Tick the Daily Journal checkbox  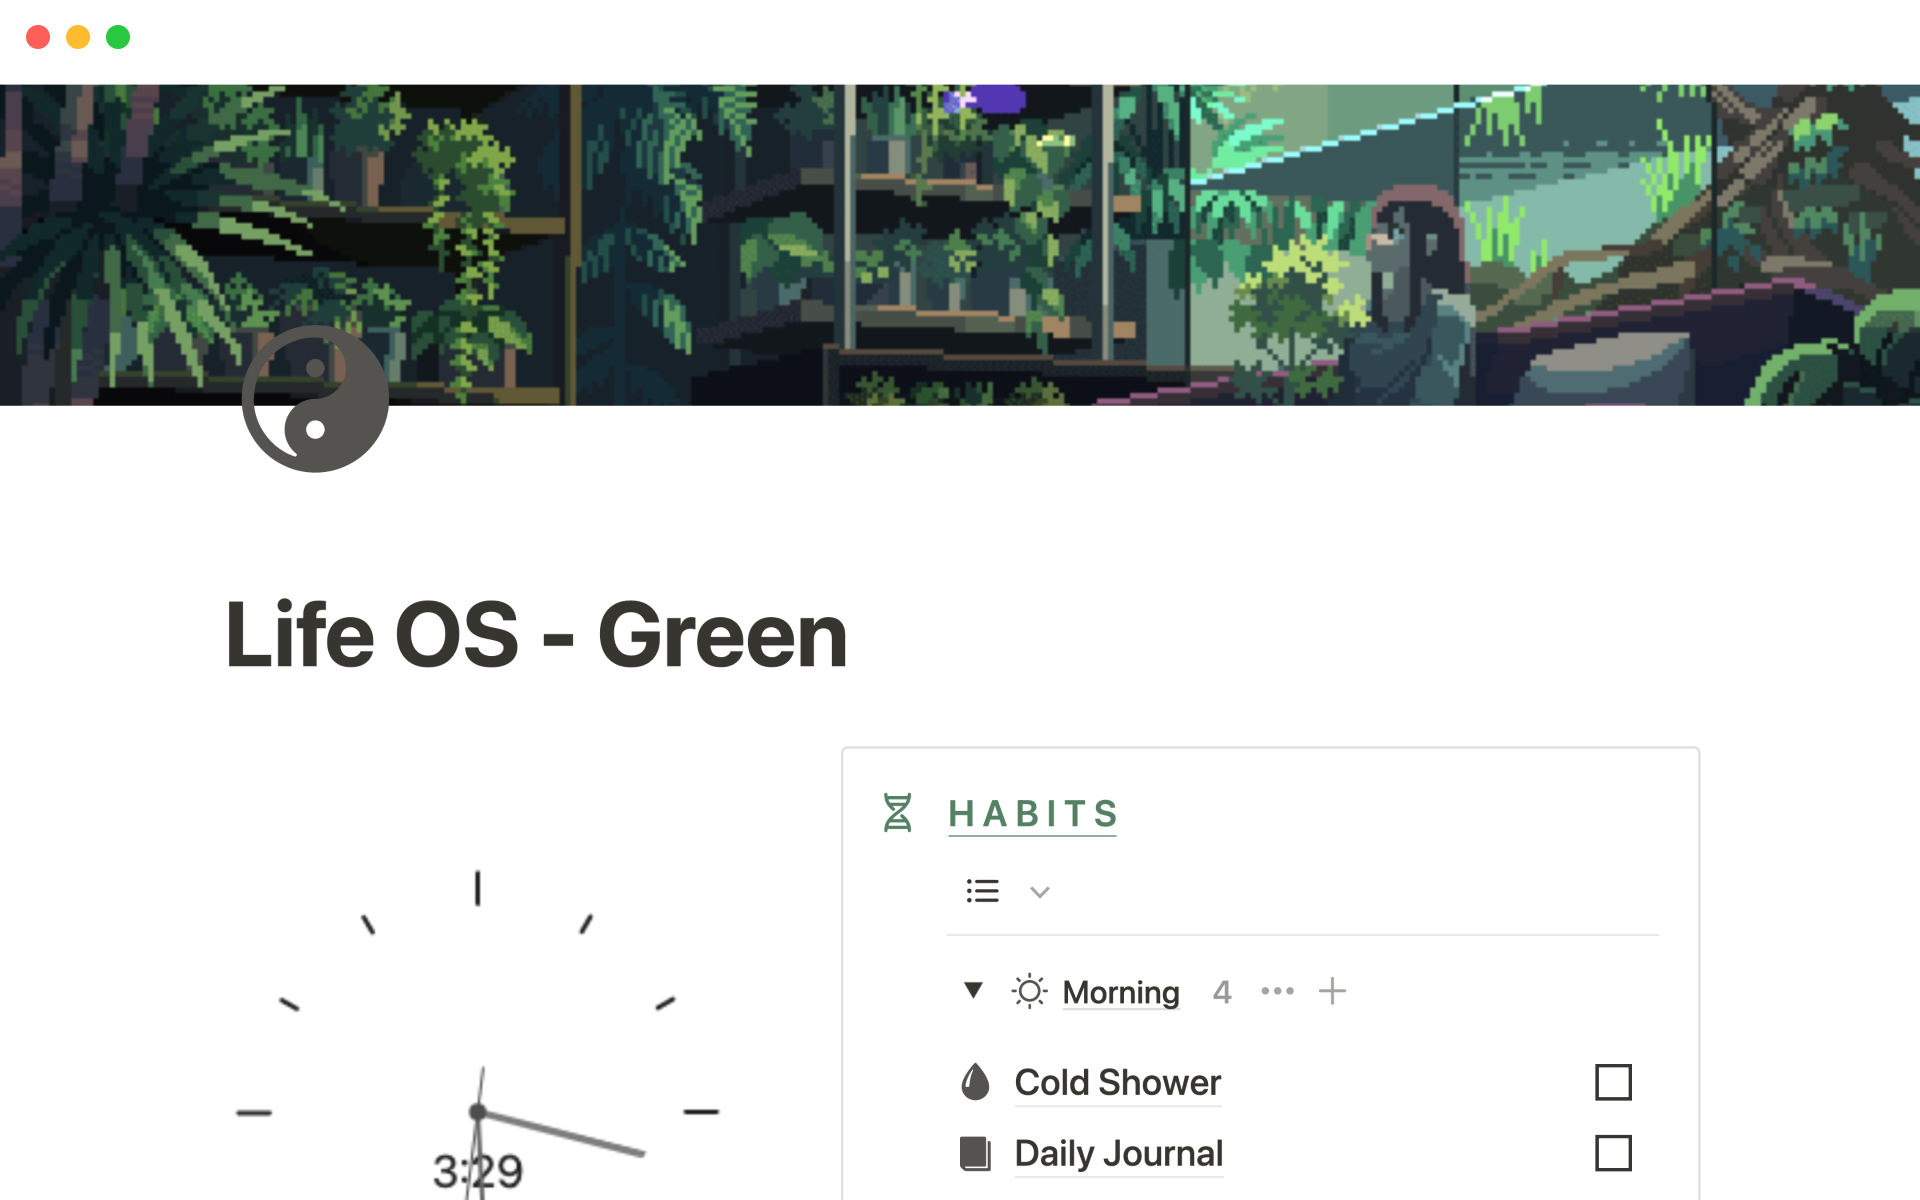1613,1153
